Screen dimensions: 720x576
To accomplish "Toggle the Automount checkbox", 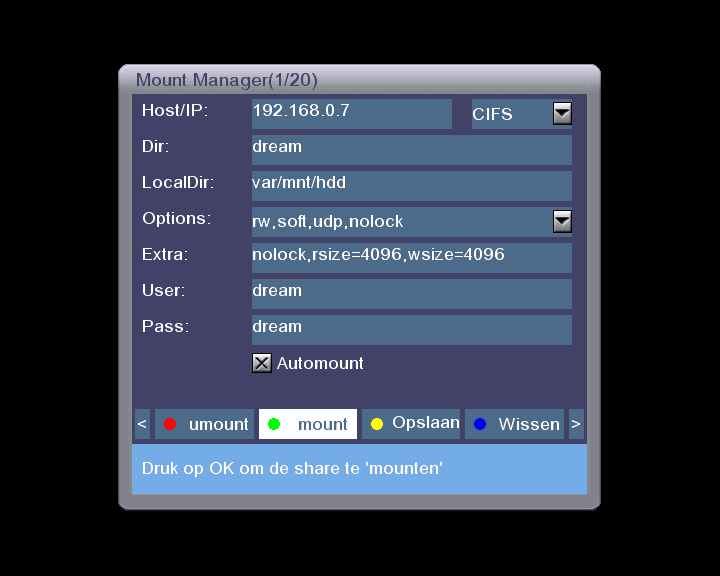I will 262,363.
